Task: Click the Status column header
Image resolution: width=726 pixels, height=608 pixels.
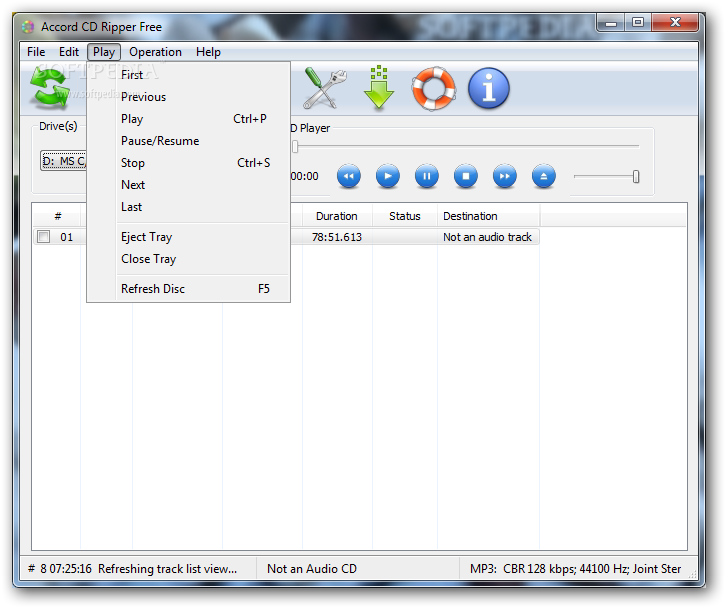Action: point(405,216)
